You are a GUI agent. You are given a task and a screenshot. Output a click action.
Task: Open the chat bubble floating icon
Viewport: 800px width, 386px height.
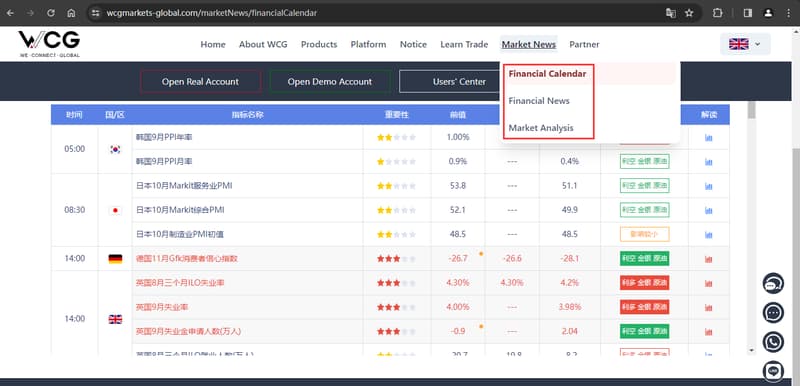pos(773,313)
